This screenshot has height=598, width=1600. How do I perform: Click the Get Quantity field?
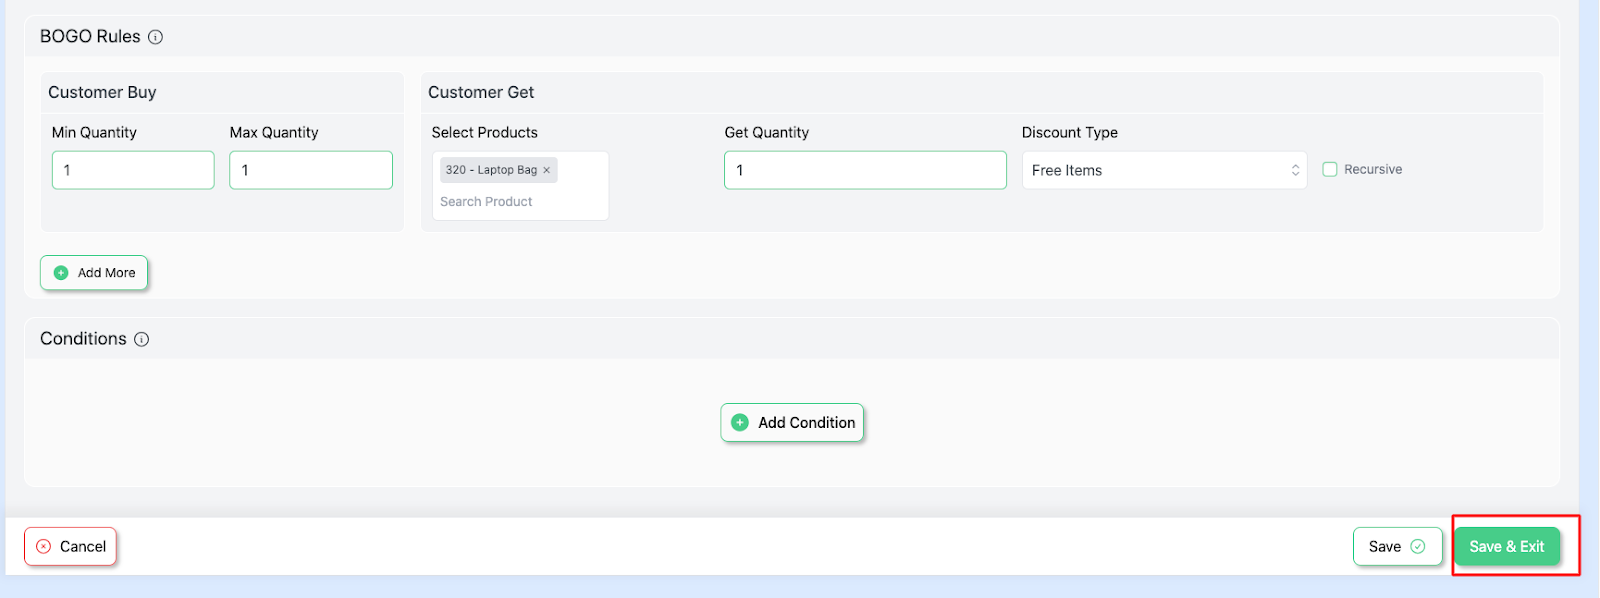click(x=865, y=170)
